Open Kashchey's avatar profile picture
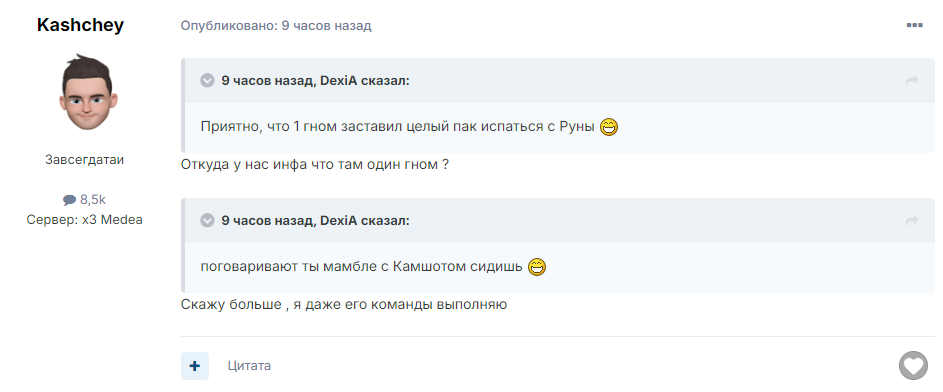This screenshot has width=943, height=392. coord(88,92)
